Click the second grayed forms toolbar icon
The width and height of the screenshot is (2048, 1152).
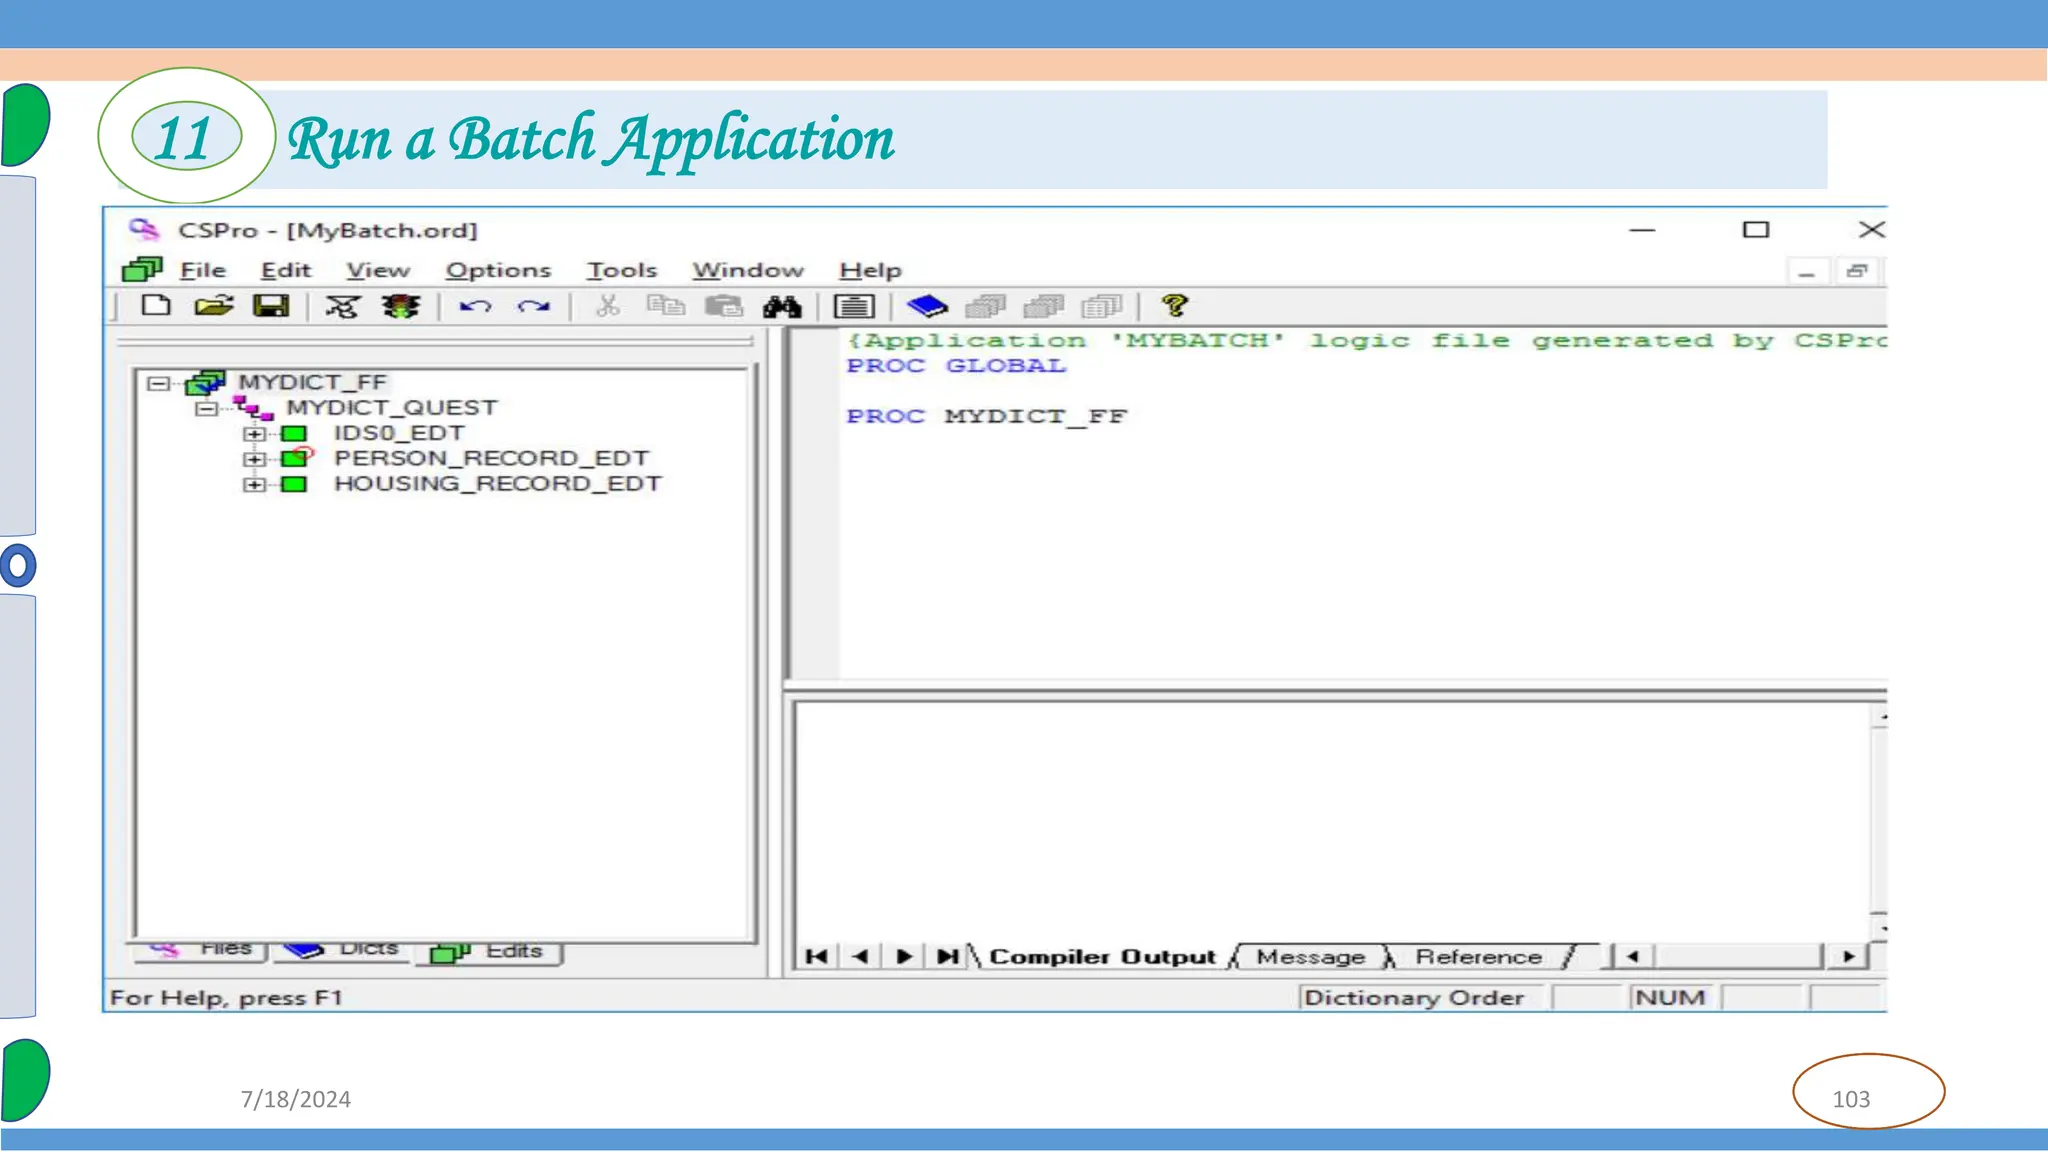click(1044, 306)
